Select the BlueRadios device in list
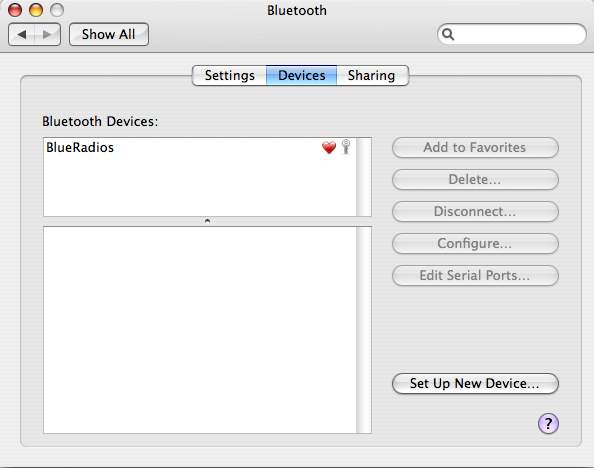The image size is (594, 468). [200, 147]
